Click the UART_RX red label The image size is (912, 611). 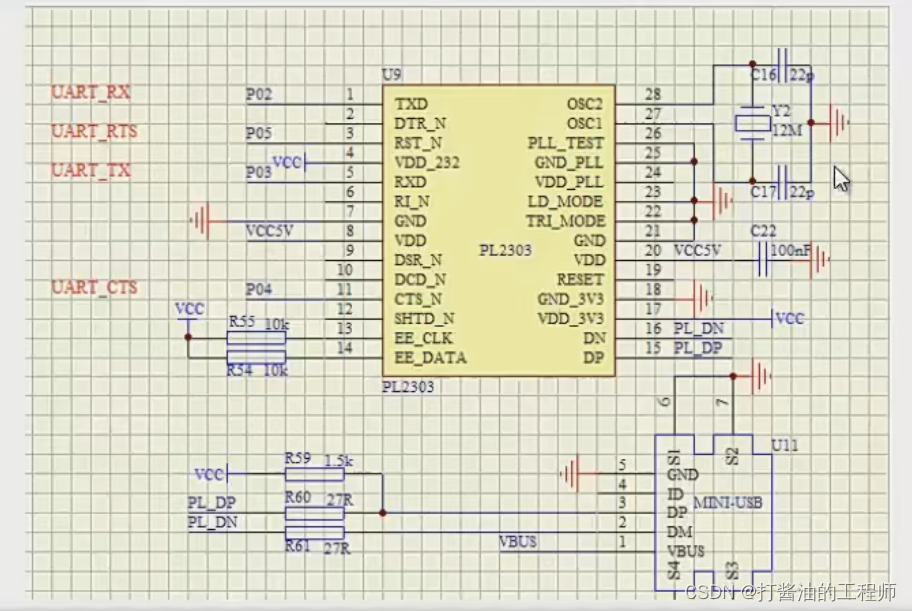[x=91, y=93]
